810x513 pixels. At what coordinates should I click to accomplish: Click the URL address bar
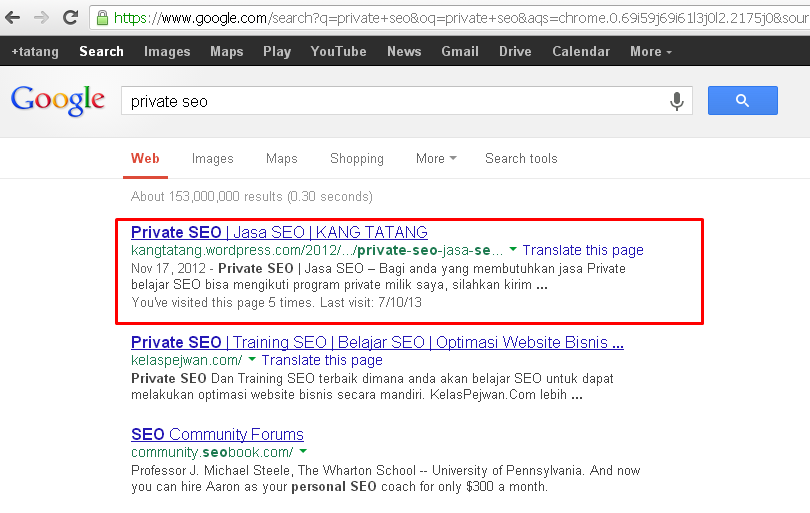click(x=449, y=18)
